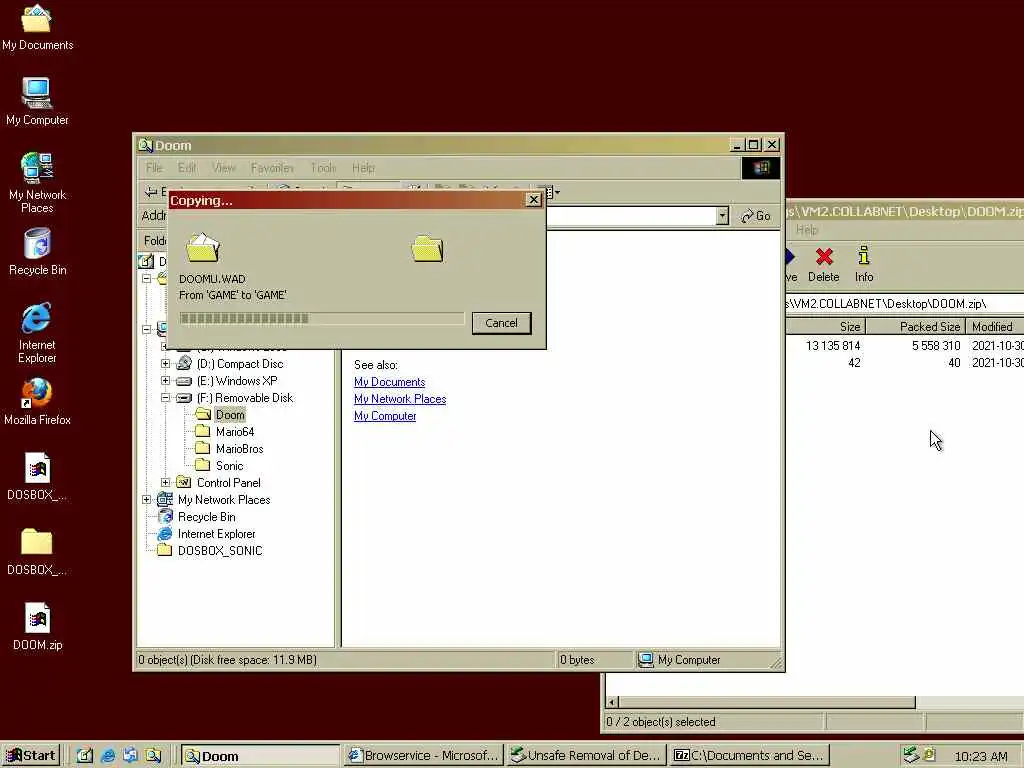Open the My Documents desktop icon
Screen dimensions: 1024x768
(37, 27)
